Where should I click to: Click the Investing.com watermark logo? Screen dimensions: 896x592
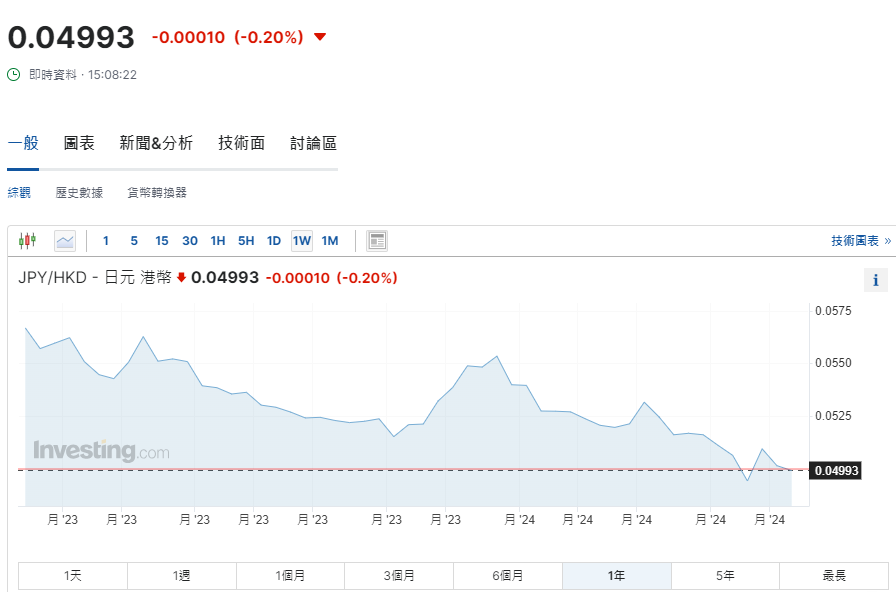(101, 451)
